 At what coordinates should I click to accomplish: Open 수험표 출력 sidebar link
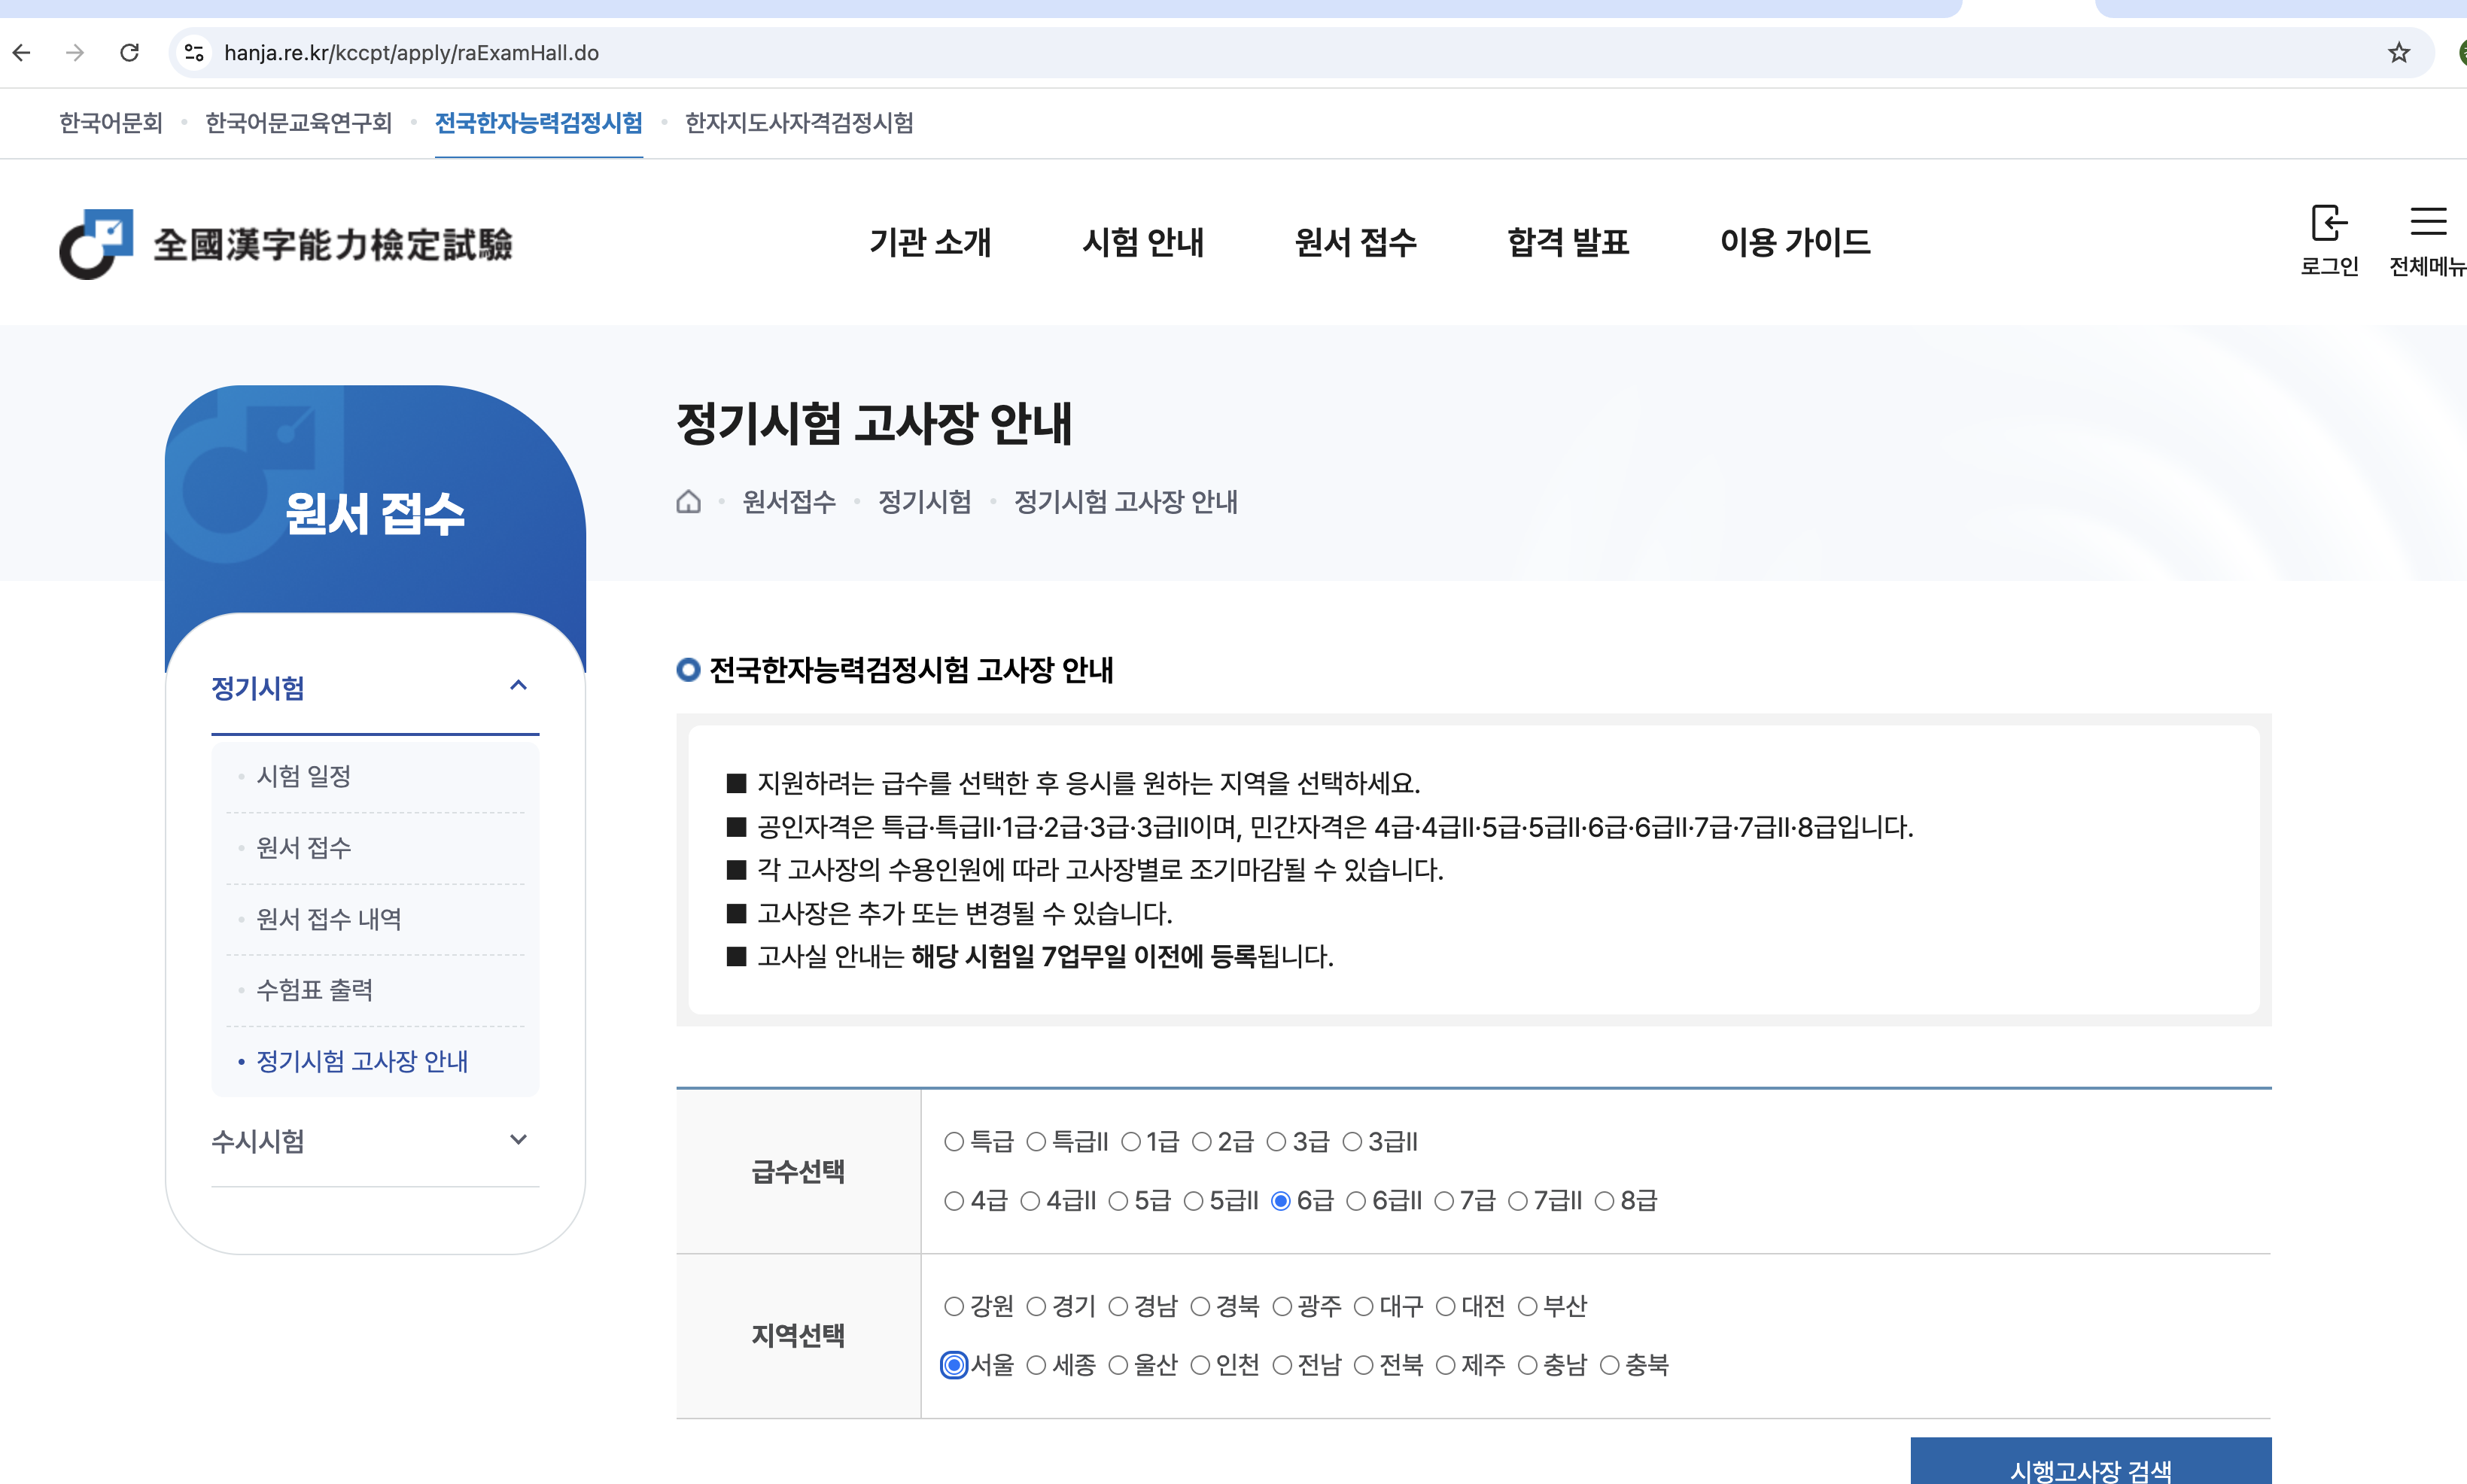click(315, 990)
